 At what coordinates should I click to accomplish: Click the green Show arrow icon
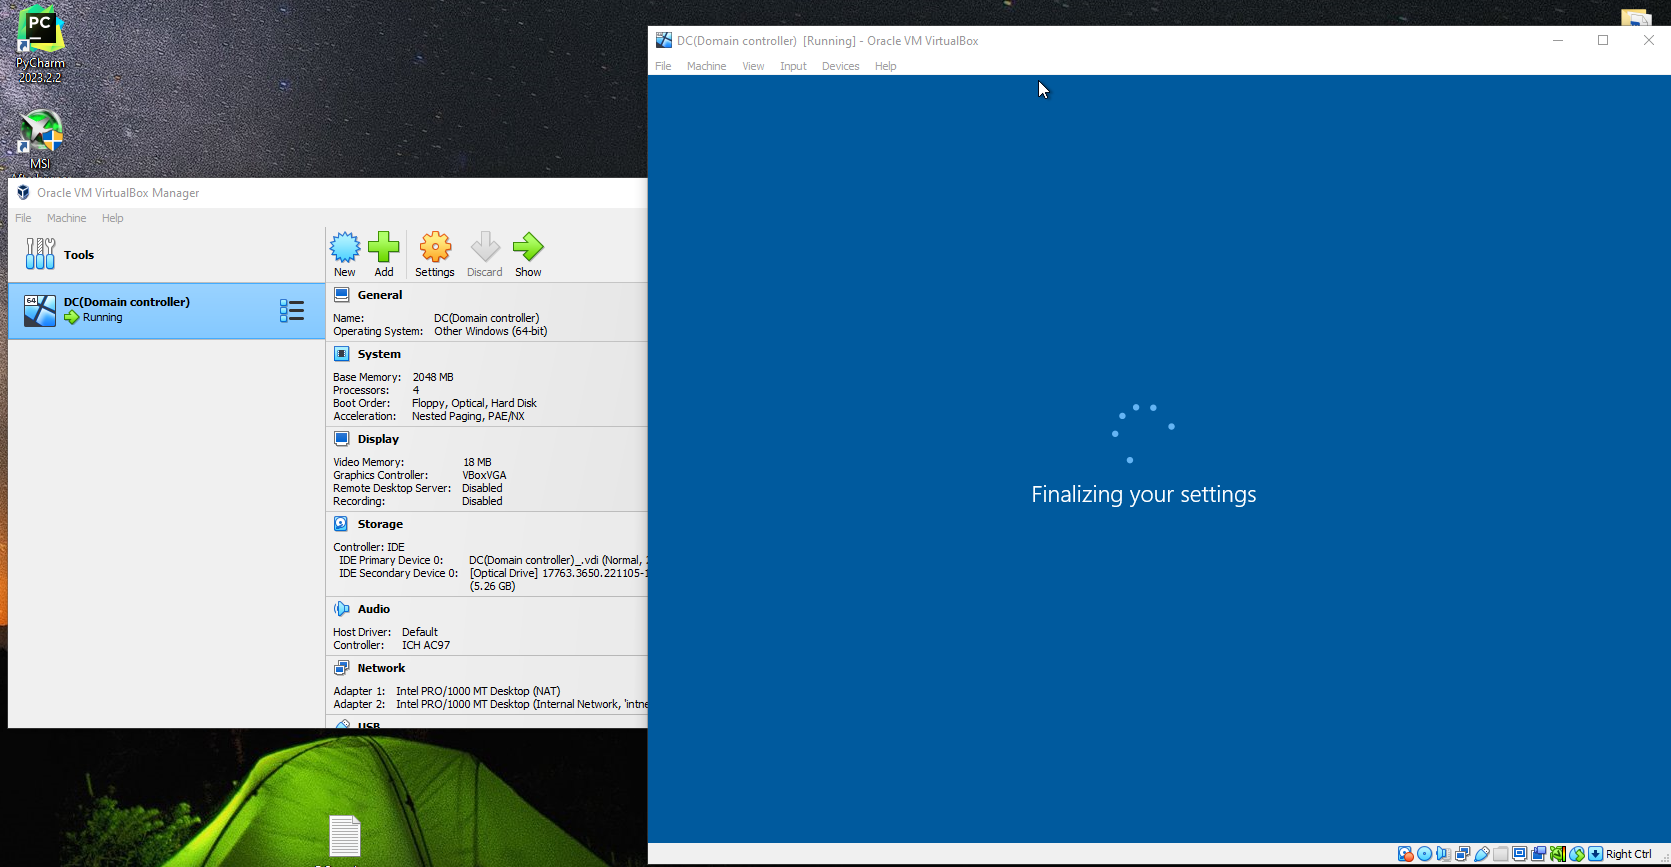(528, 247)
